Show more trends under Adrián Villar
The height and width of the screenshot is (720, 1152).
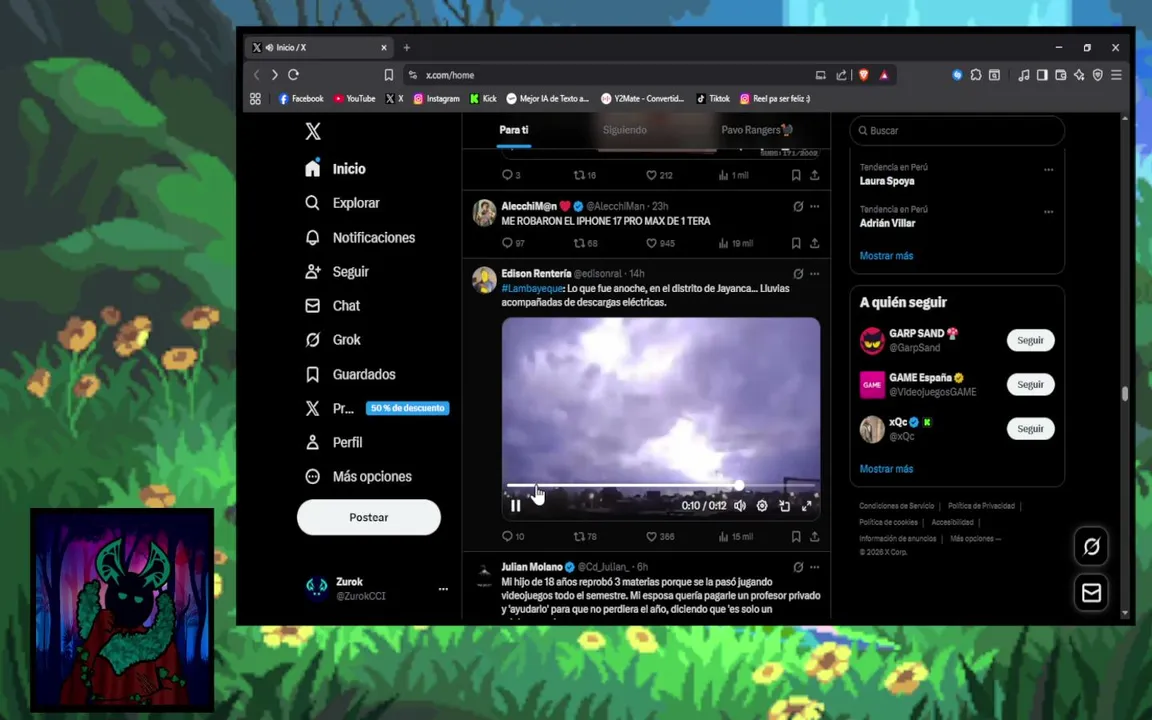click(886, 256)
